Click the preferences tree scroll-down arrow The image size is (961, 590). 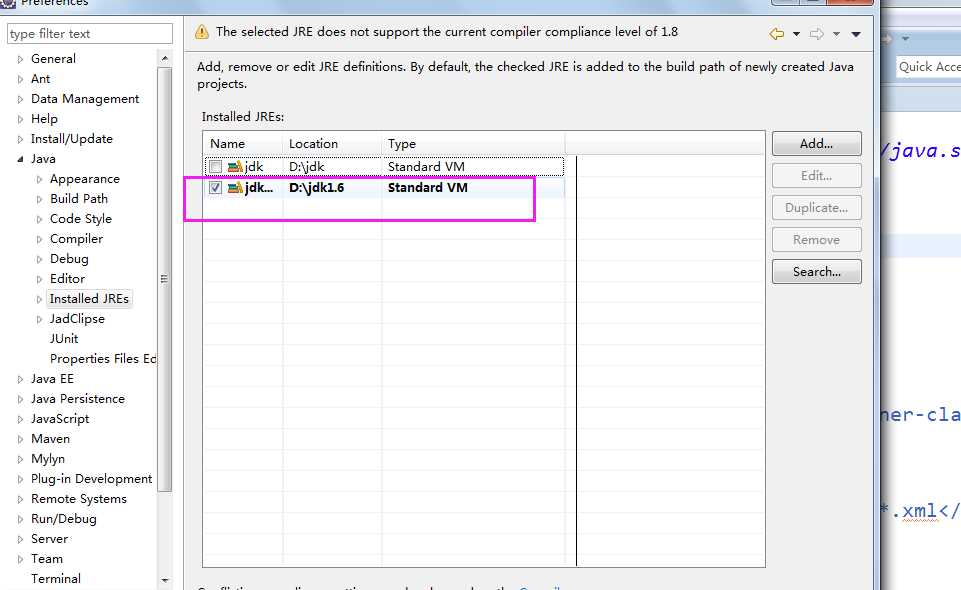(x=164, y=580)
